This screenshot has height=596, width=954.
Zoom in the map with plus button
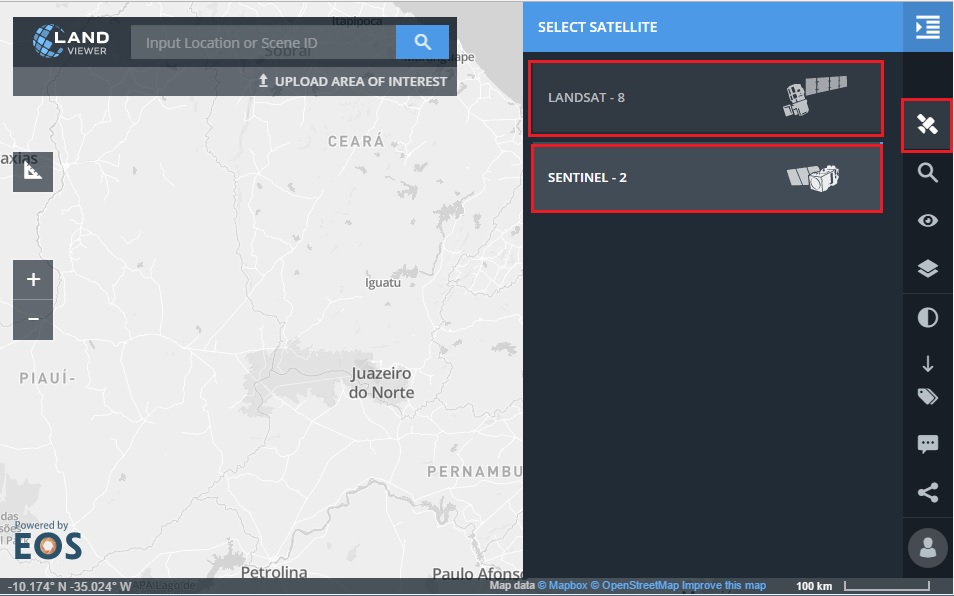pos(33,279)
